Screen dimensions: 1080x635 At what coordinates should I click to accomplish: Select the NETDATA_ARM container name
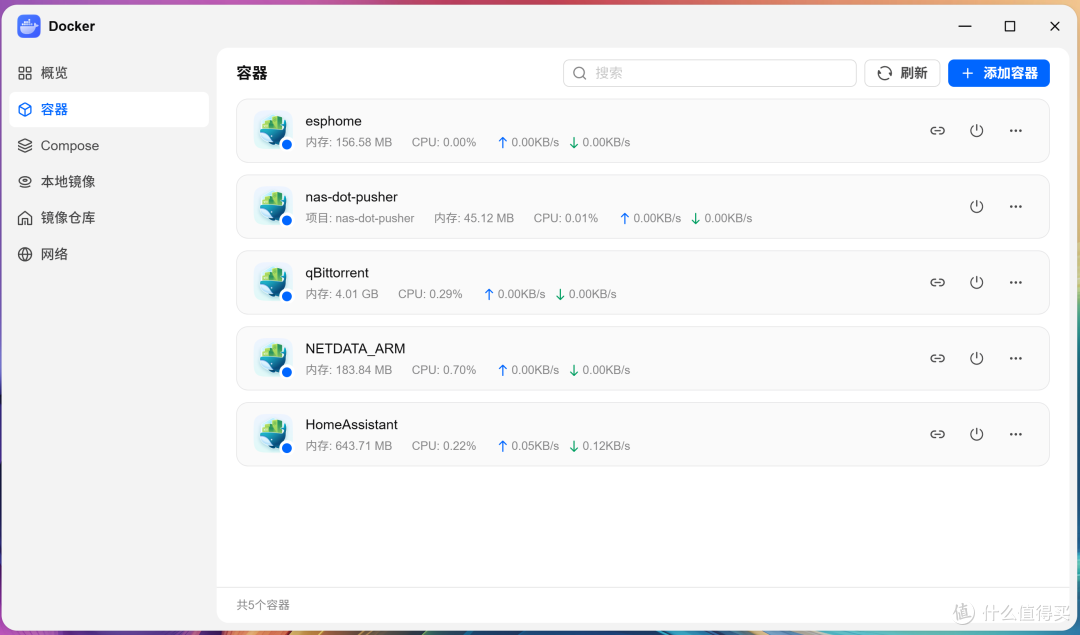click(355, 348)
